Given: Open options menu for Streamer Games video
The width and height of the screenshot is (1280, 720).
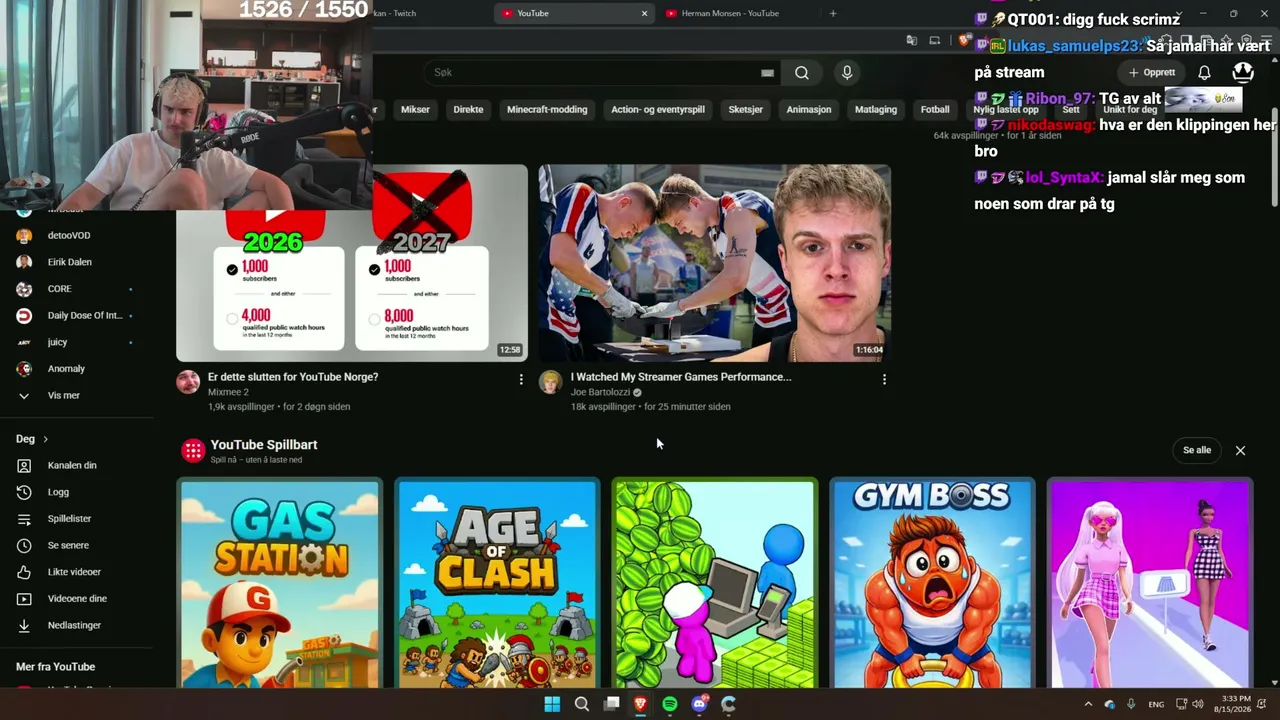Looking at the screenshot, I should 884,380.
